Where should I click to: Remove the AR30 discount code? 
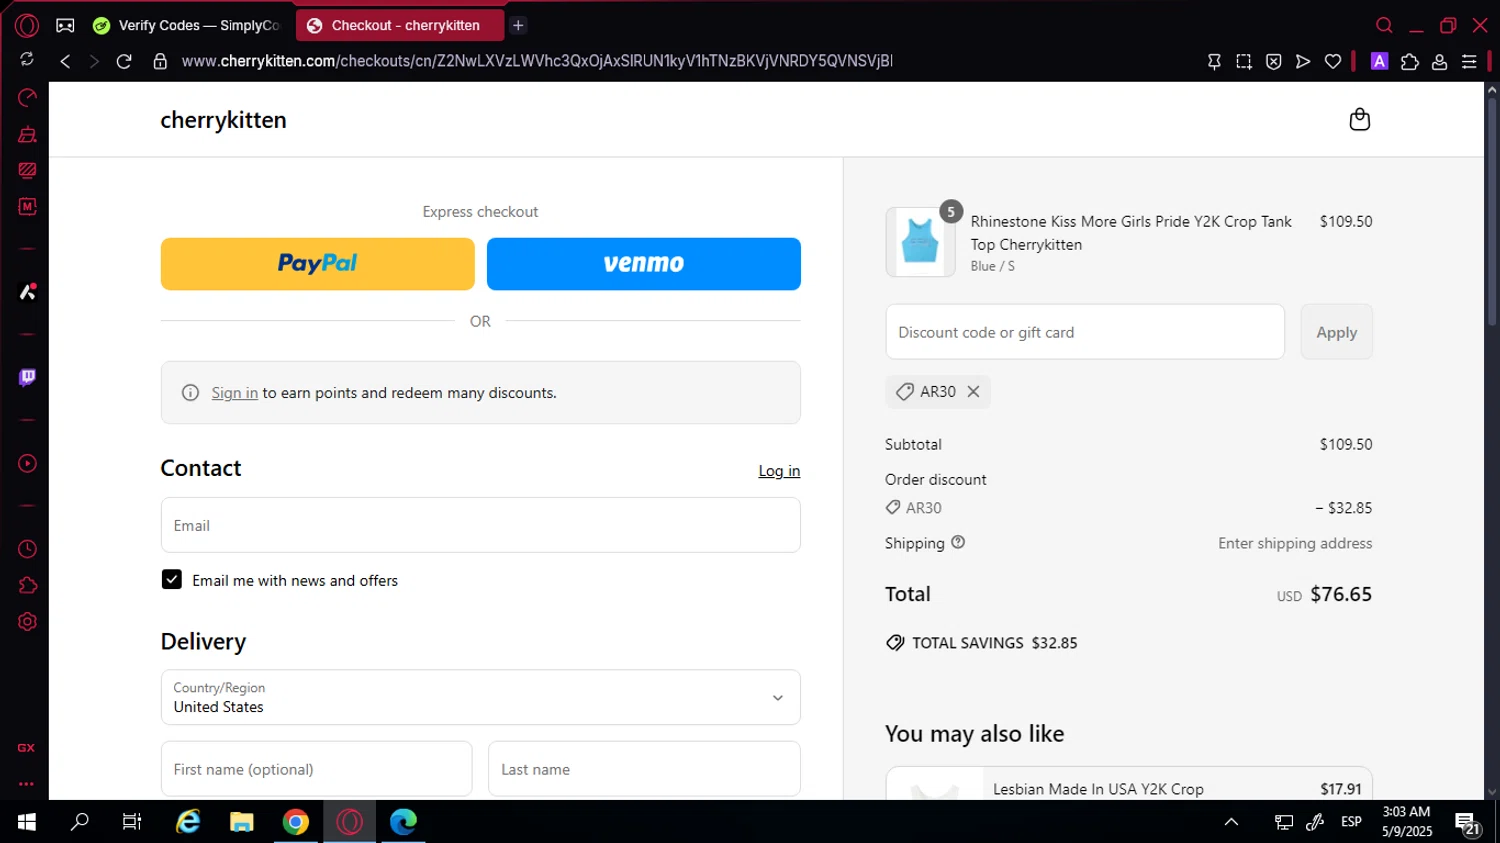973,392
